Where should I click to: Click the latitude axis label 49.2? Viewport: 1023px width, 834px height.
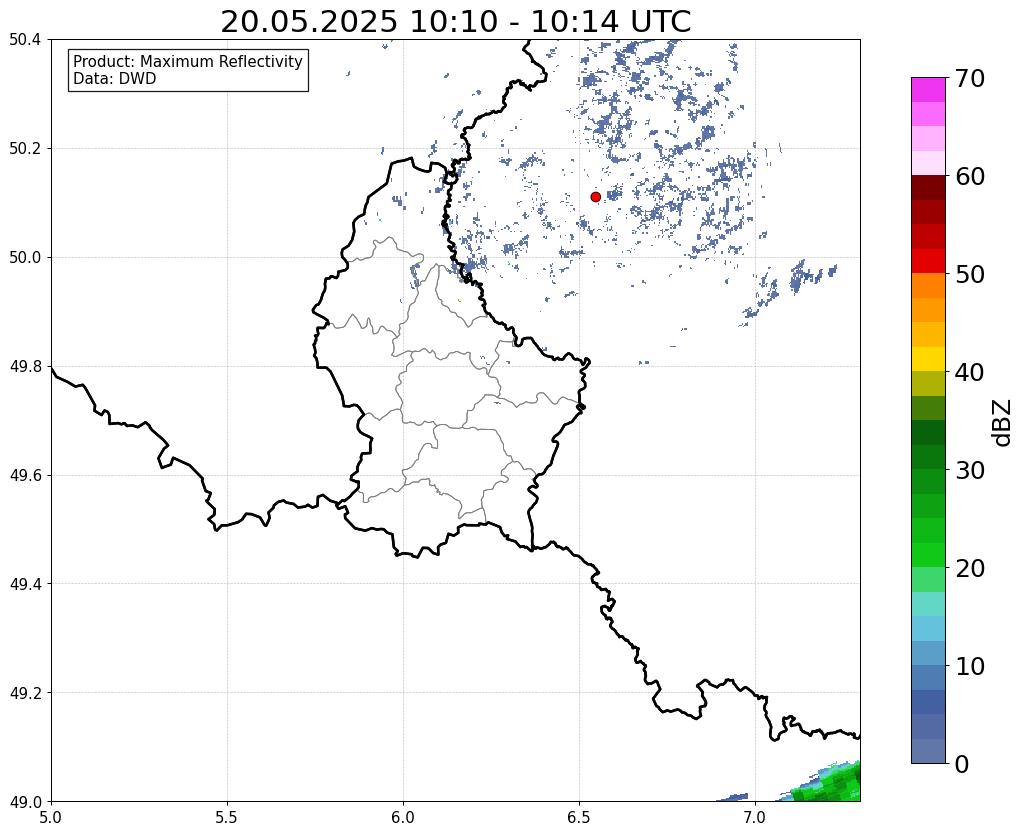[x=25, y=693]
